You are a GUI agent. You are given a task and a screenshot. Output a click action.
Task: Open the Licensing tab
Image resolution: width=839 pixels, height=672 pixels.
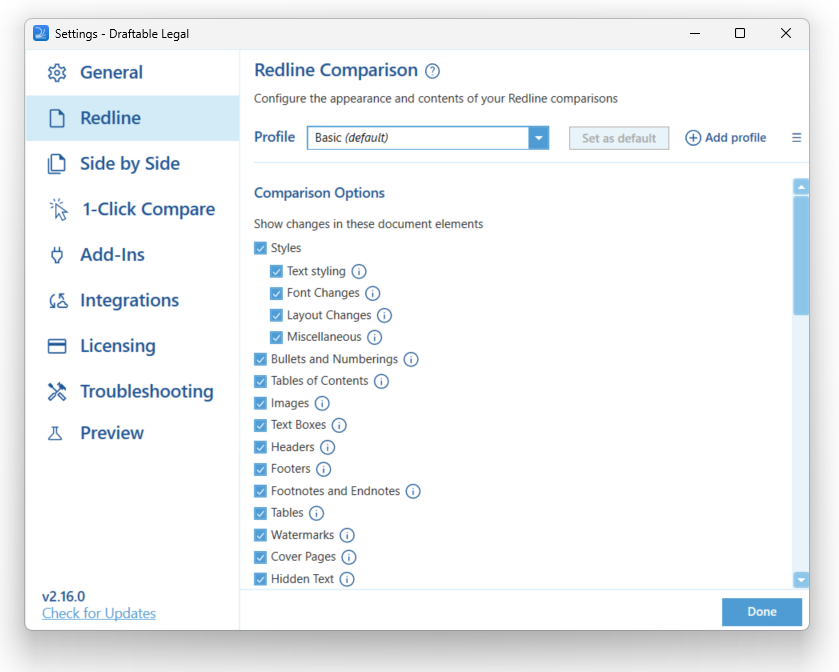click(x=133, y=346)
